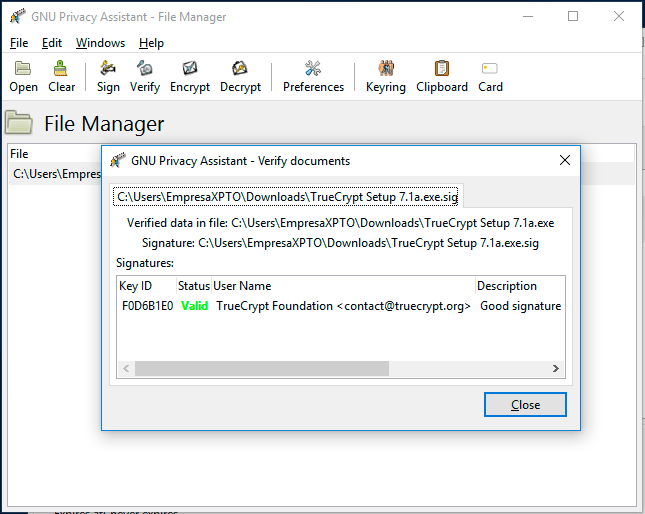645x514 pixels.
Task: Maximize the GNU Privacy Assistant window
Action: point(573,16)
